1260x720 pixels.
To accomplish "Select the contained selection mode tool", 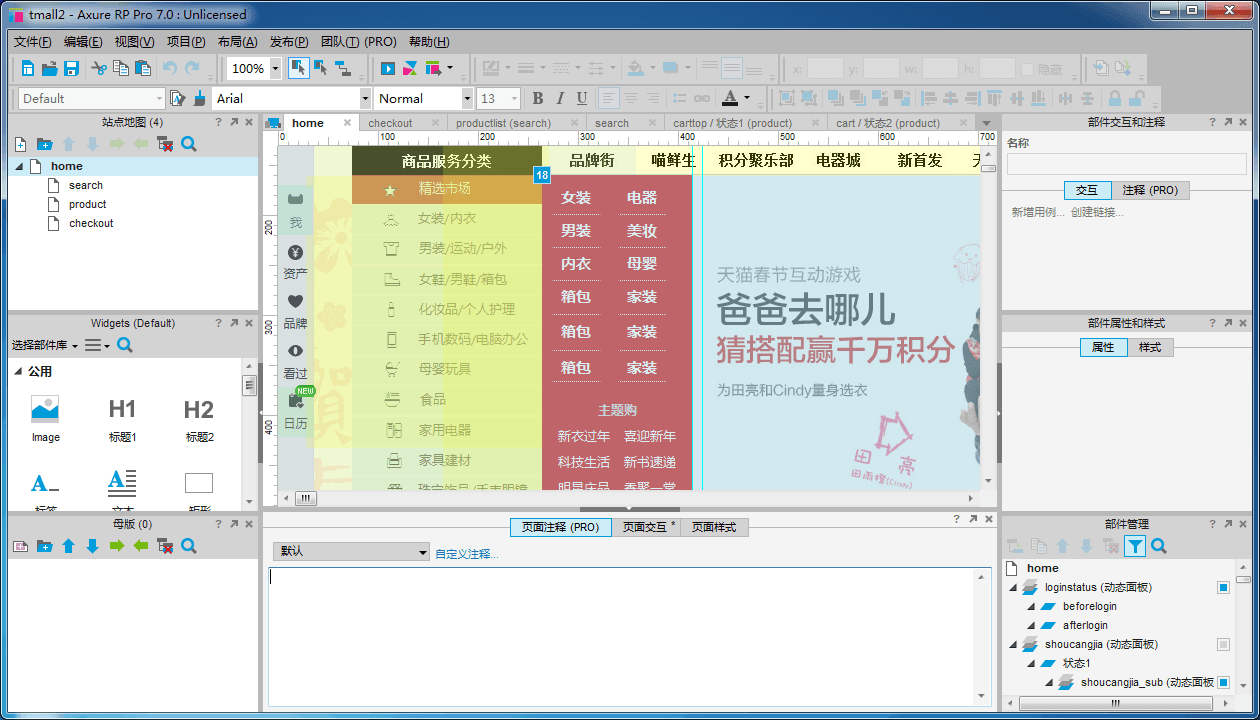I will (321, 68).
